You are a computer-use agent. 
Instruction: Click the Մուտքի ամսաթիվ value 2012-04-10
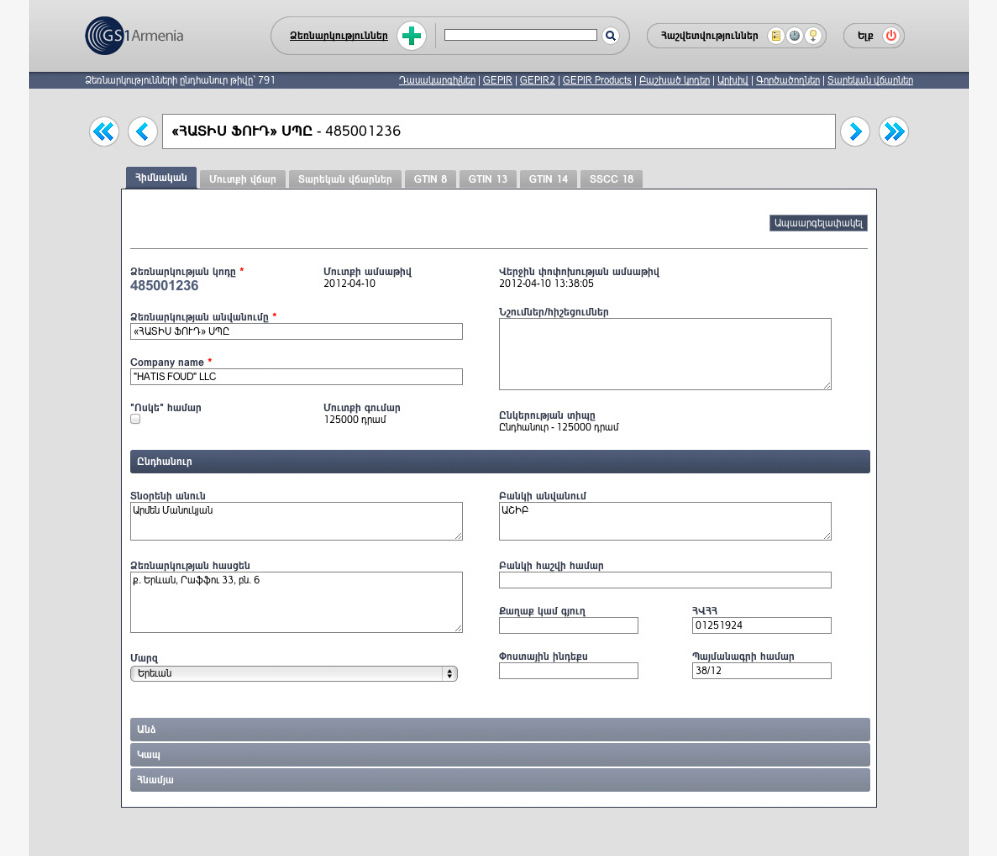349,284
